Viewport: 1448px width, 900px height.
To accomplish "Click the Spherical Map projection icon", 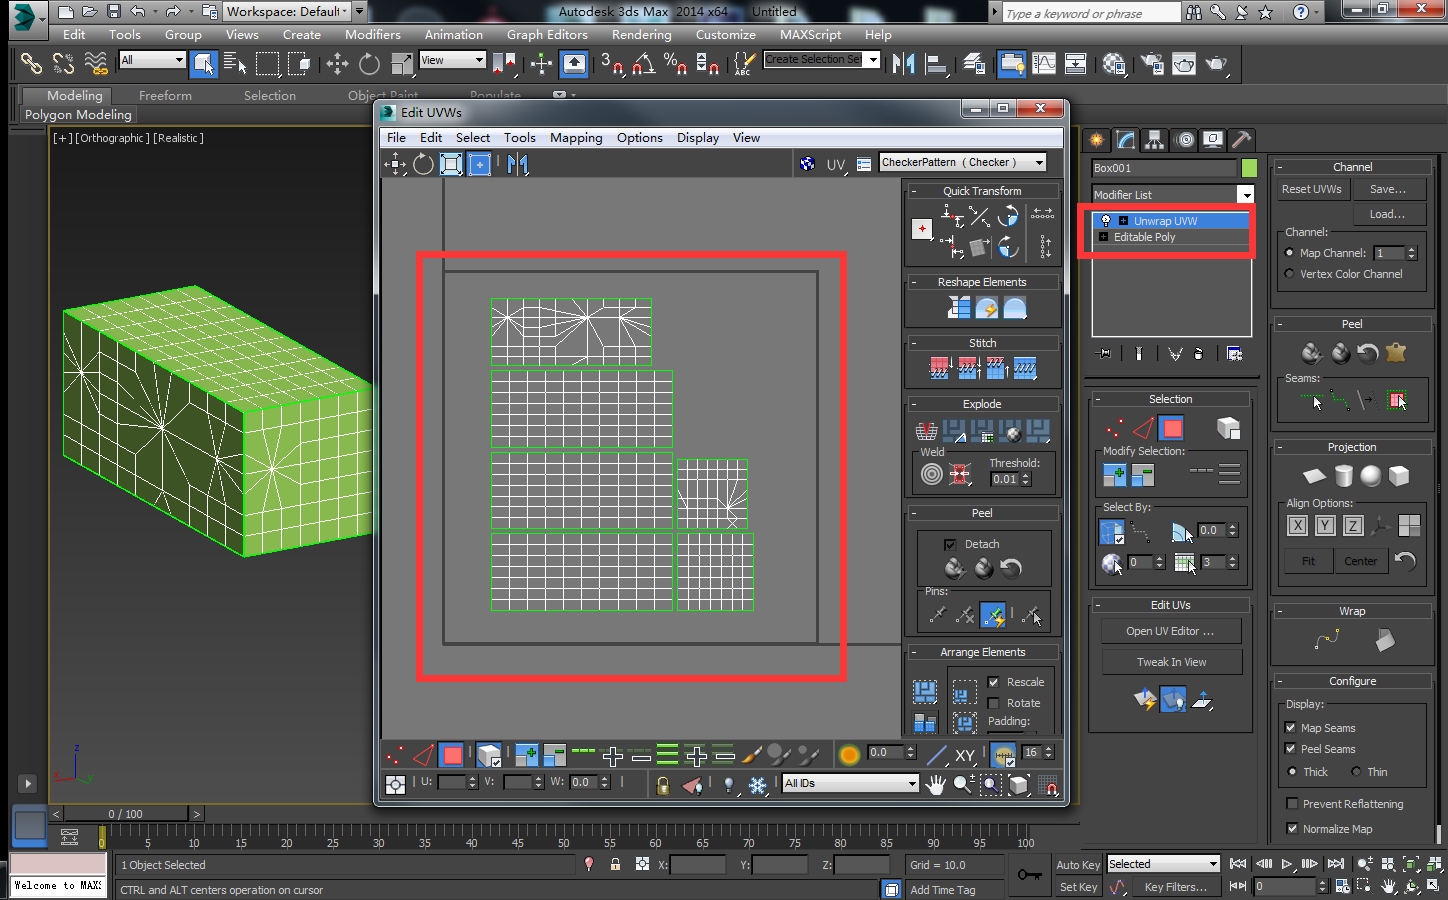I will (1371, 476).
